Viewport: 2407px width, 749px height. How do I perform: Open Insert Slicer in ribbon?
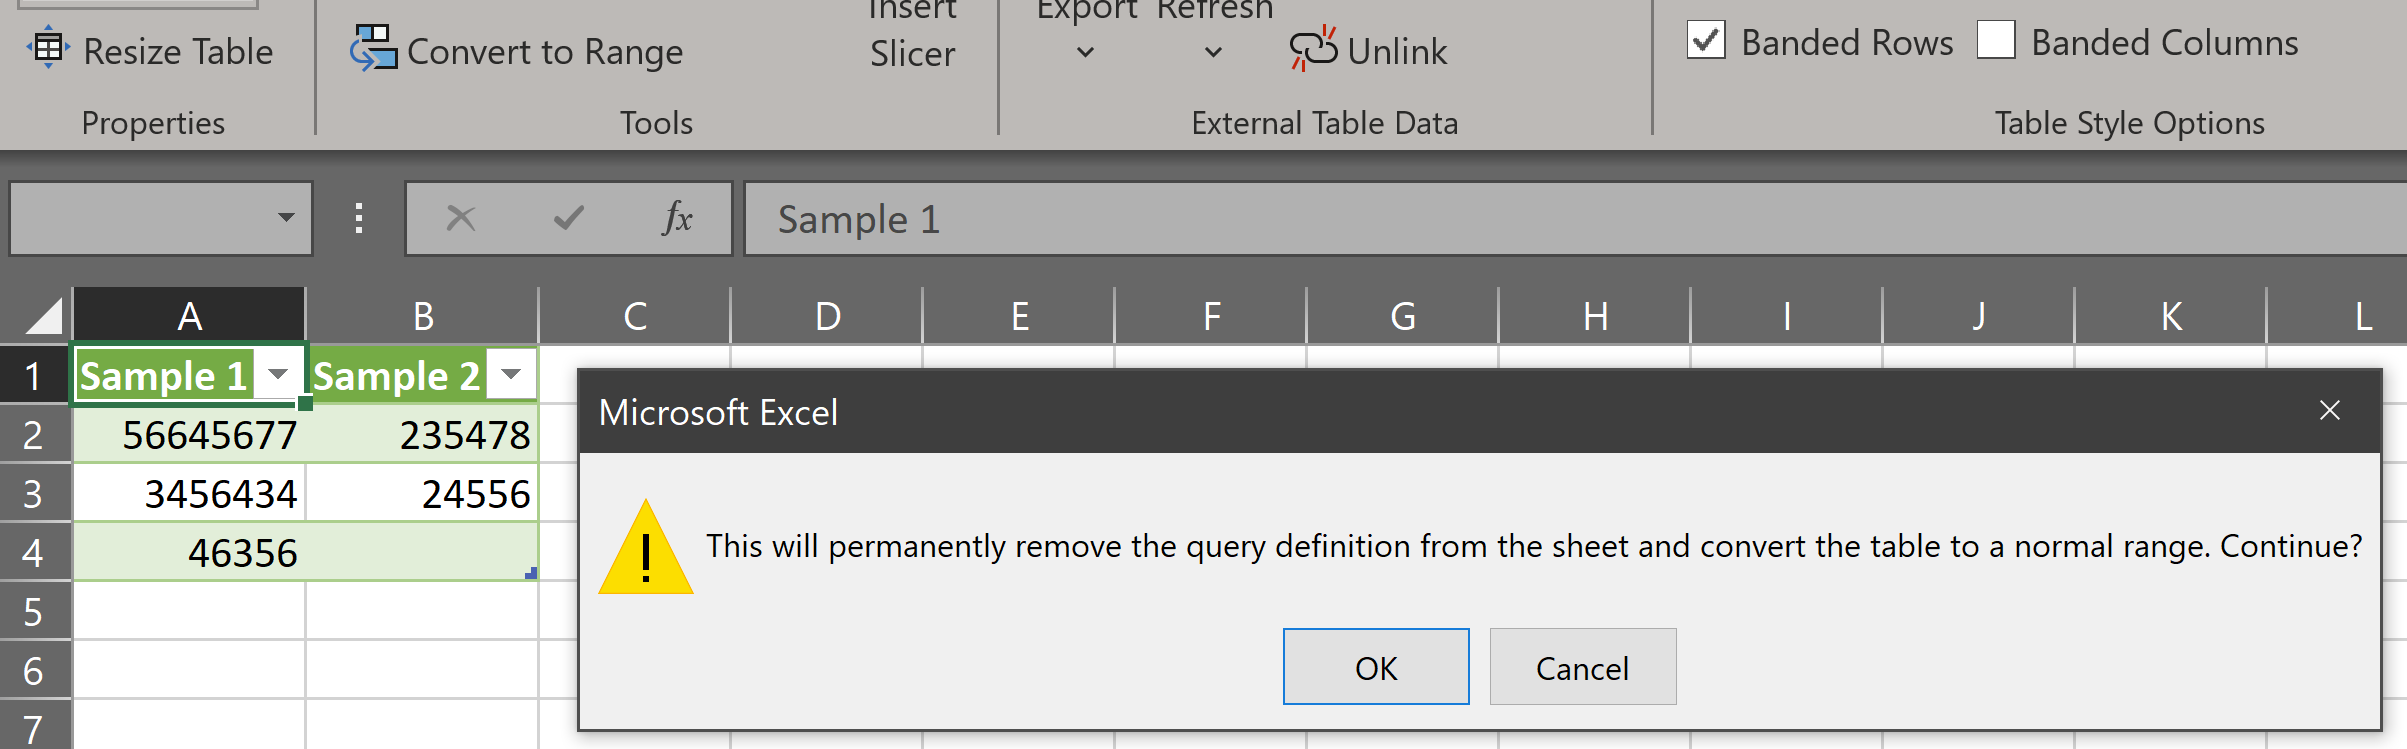tap(912, 35)
